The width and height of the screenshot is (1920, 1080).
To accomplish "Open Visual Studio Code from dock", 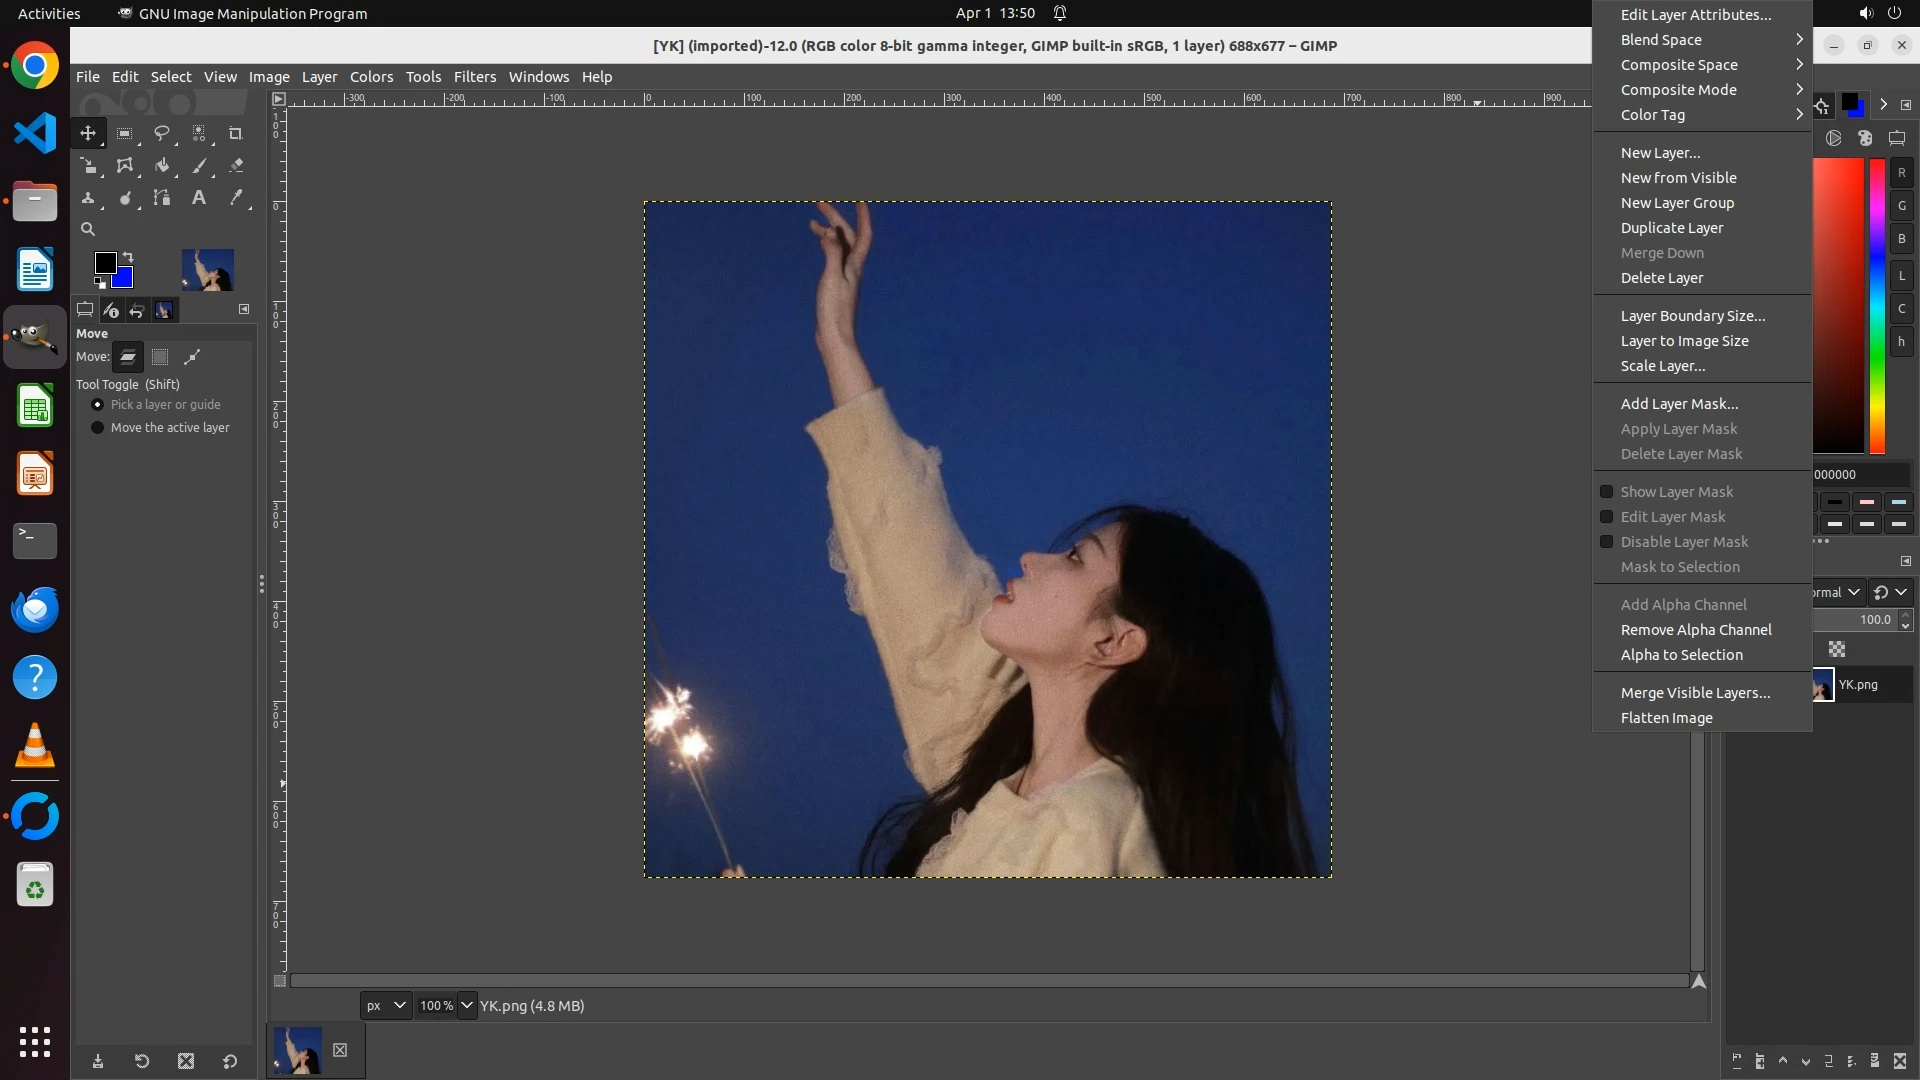I will [x=35, y=133].
